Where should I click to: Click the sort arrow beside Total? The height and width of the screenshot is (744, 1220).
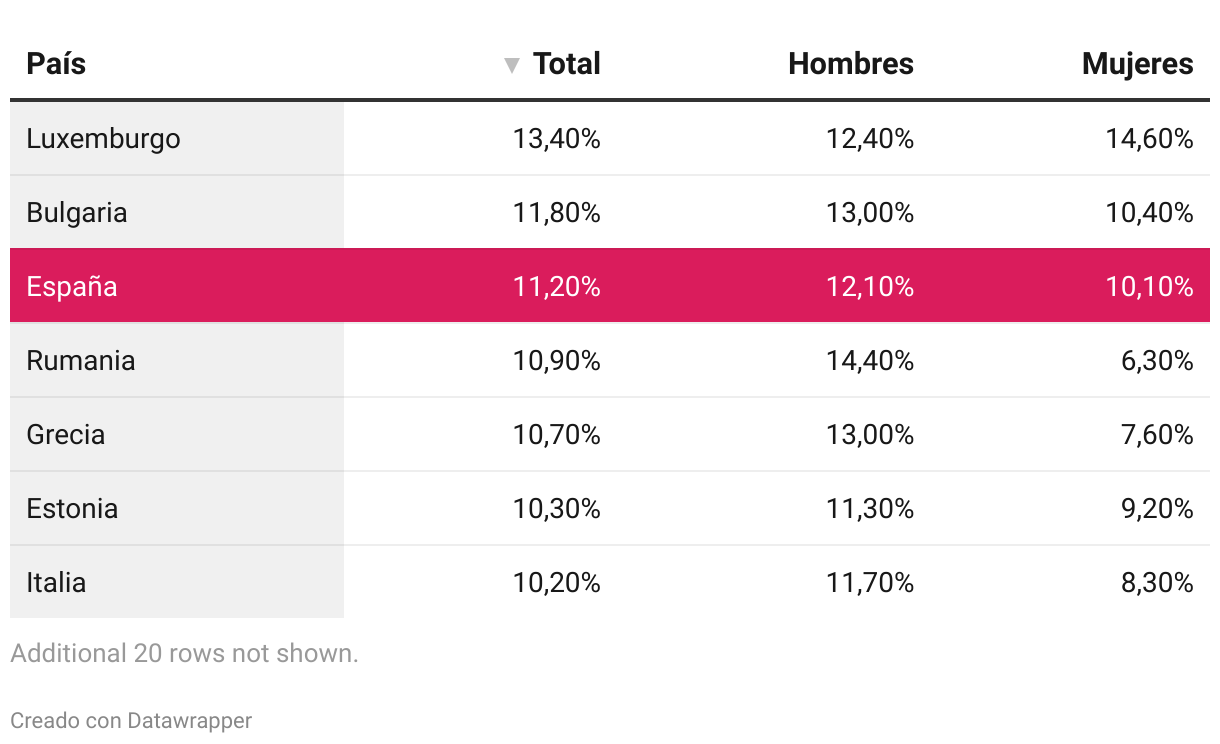pyautogui.click(x=512, y=66)
